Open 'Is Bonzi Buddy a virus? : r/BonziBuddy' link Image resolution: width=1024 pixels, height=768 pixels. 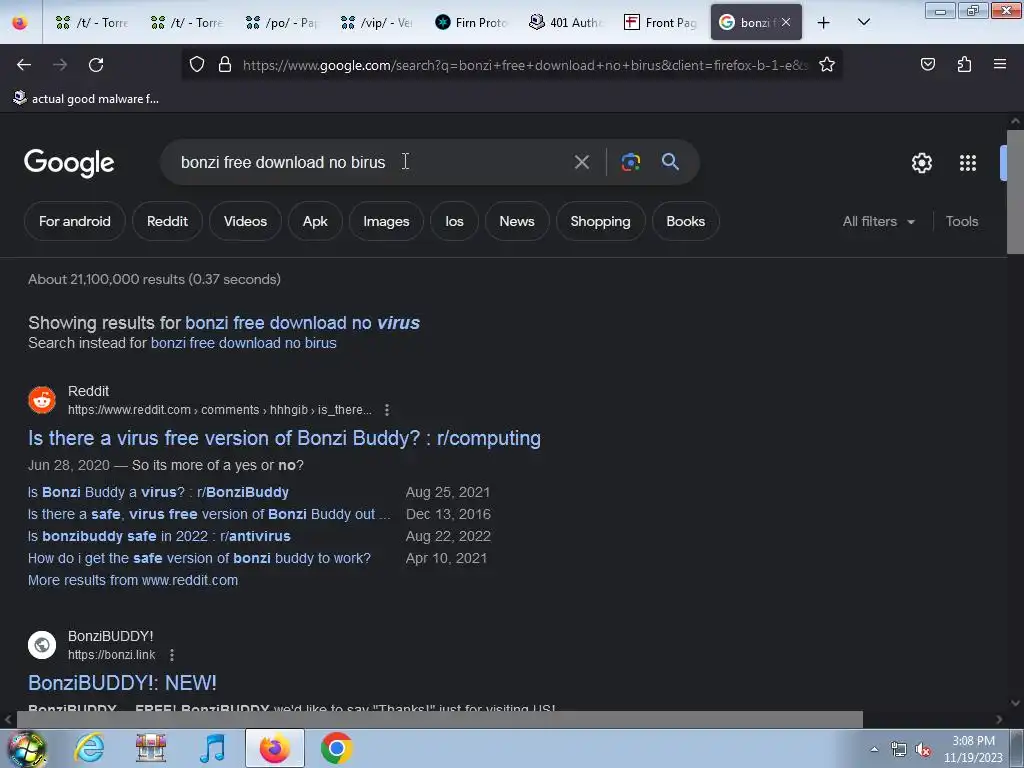(x=158, y=492)
